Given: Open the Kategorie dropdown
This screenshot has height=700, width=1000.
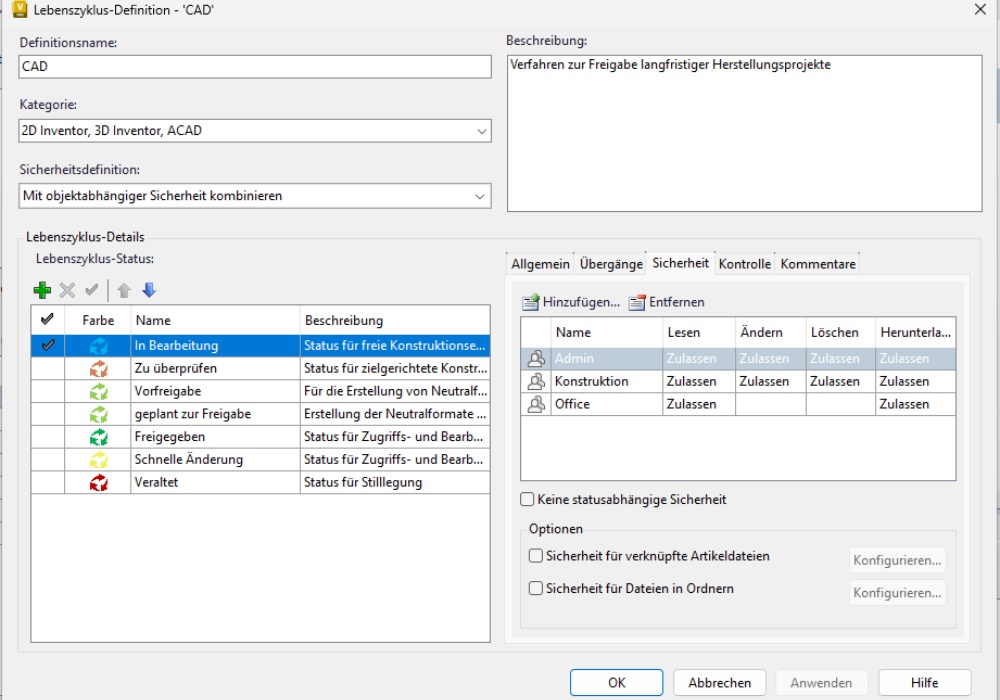Looking at the screenshot, I should point(255,130).
